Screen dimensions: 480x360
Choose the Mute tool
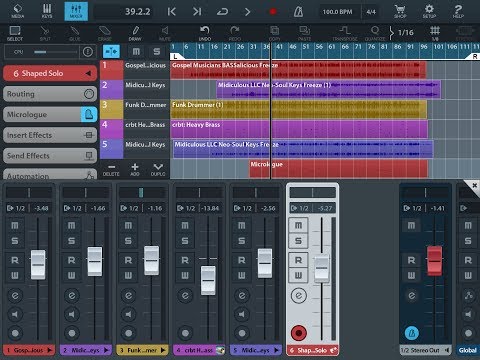click(165, 33)
